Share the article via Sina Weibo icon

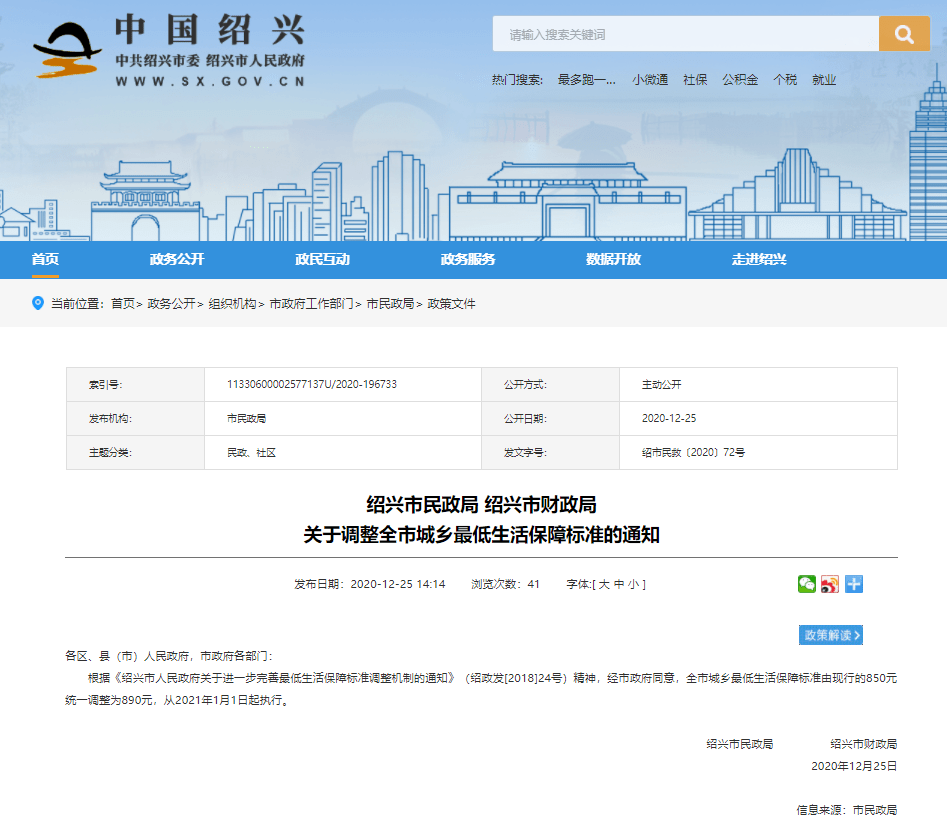point(830,584)
